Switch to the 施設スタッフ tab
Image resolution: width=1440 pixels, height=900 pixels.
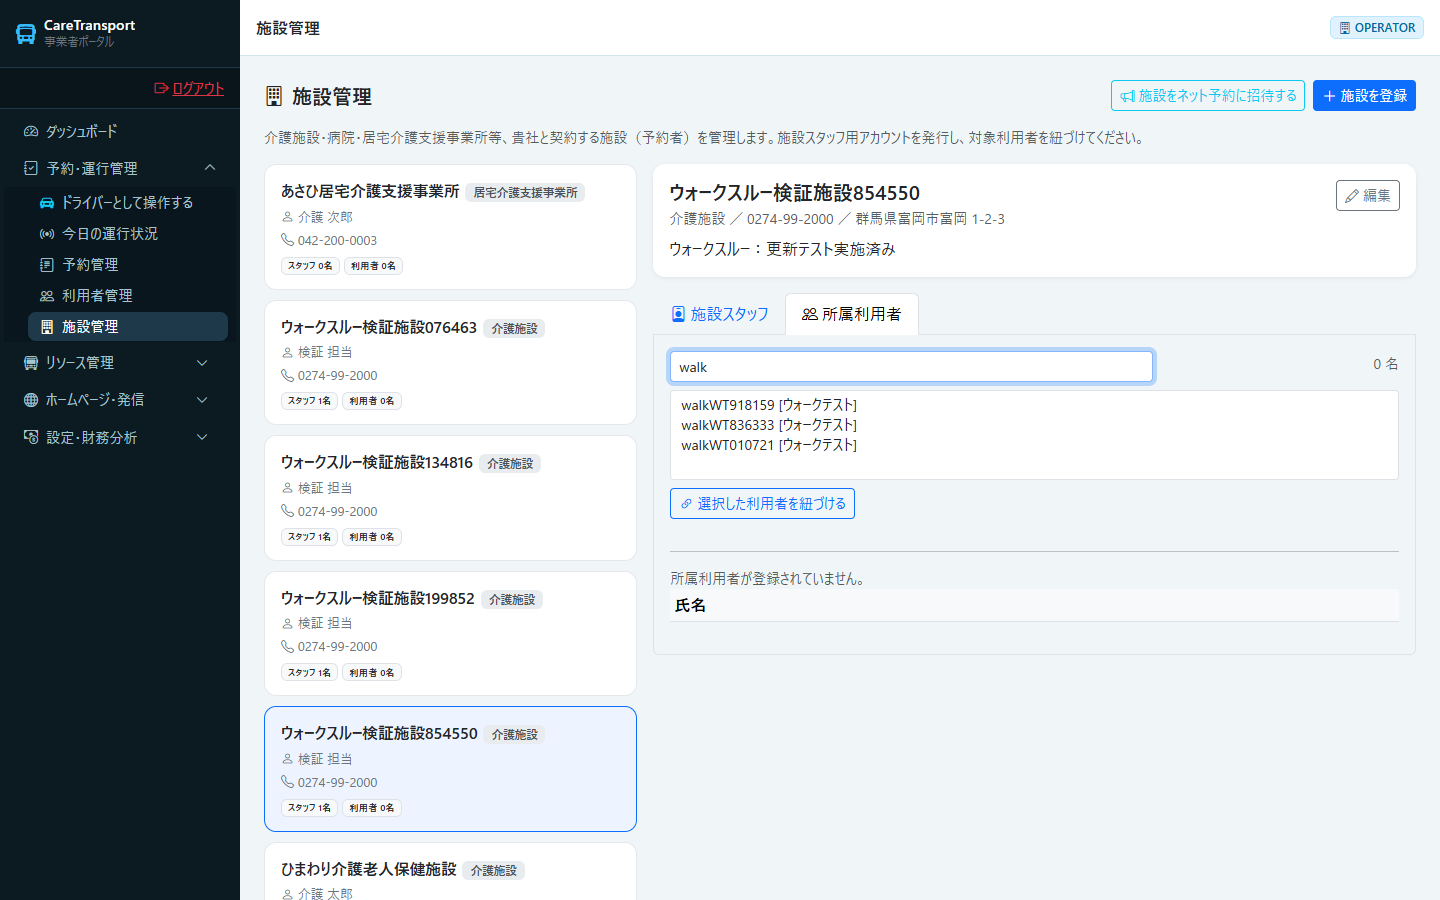tap(720, 314)
